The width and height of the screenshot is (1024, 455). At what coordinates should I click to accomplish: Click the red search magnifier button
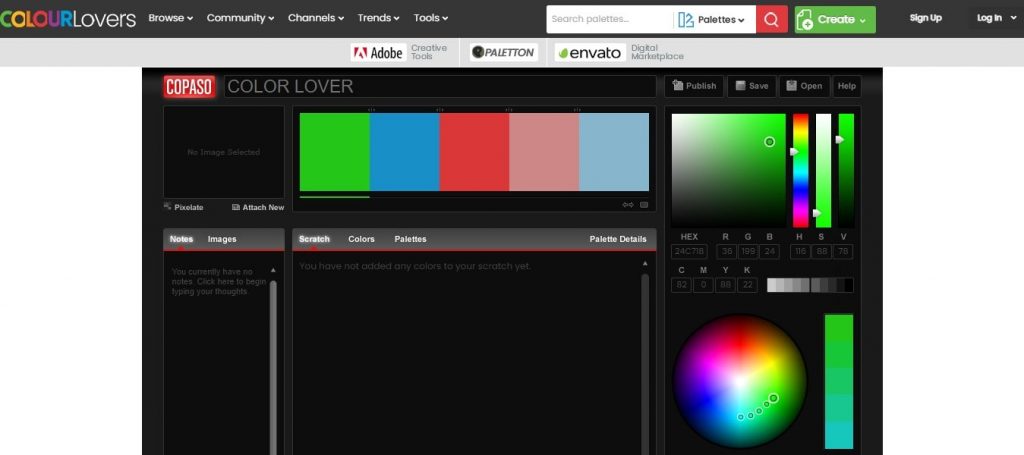(x=772, y=20)
